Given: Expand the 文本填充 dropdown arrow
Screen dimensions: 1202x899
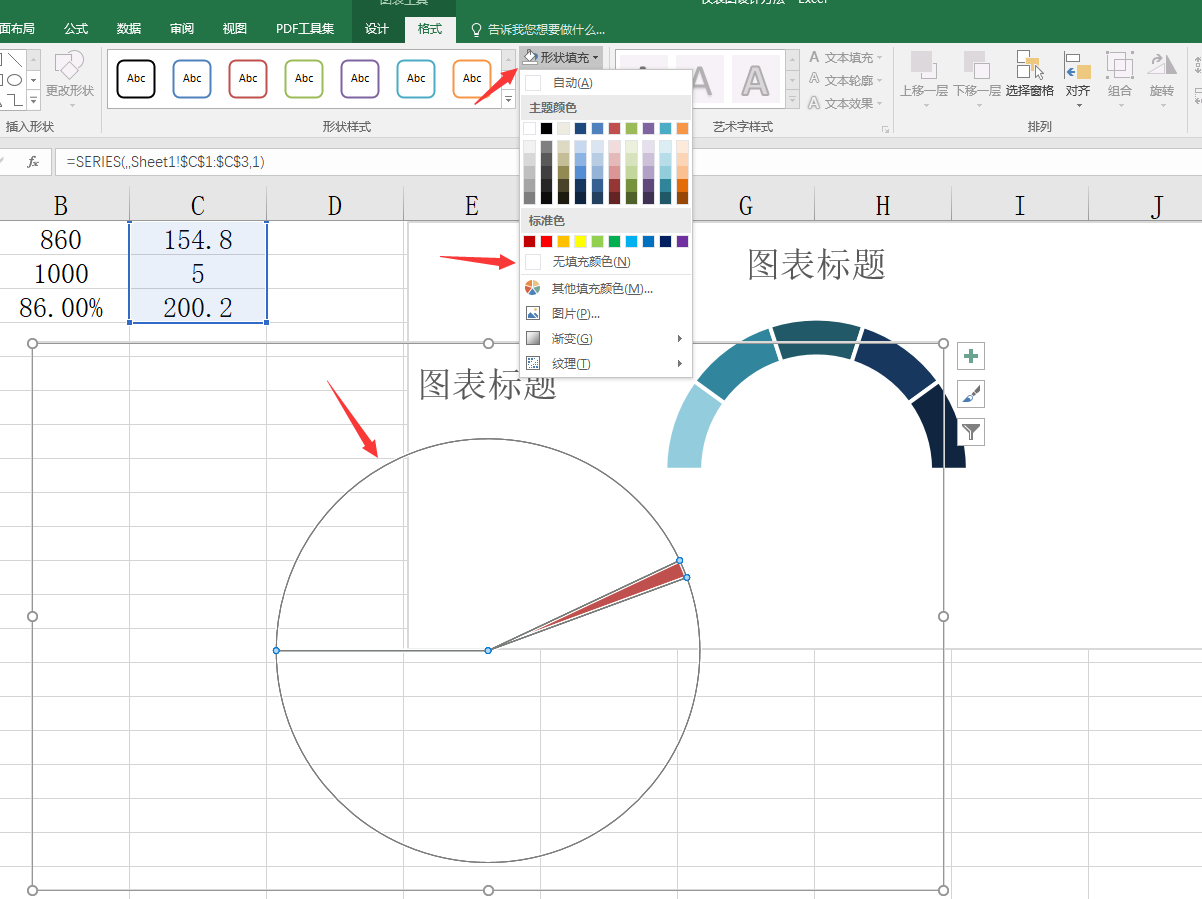Looking at the screenshot, I should click(x=880, y=58).
